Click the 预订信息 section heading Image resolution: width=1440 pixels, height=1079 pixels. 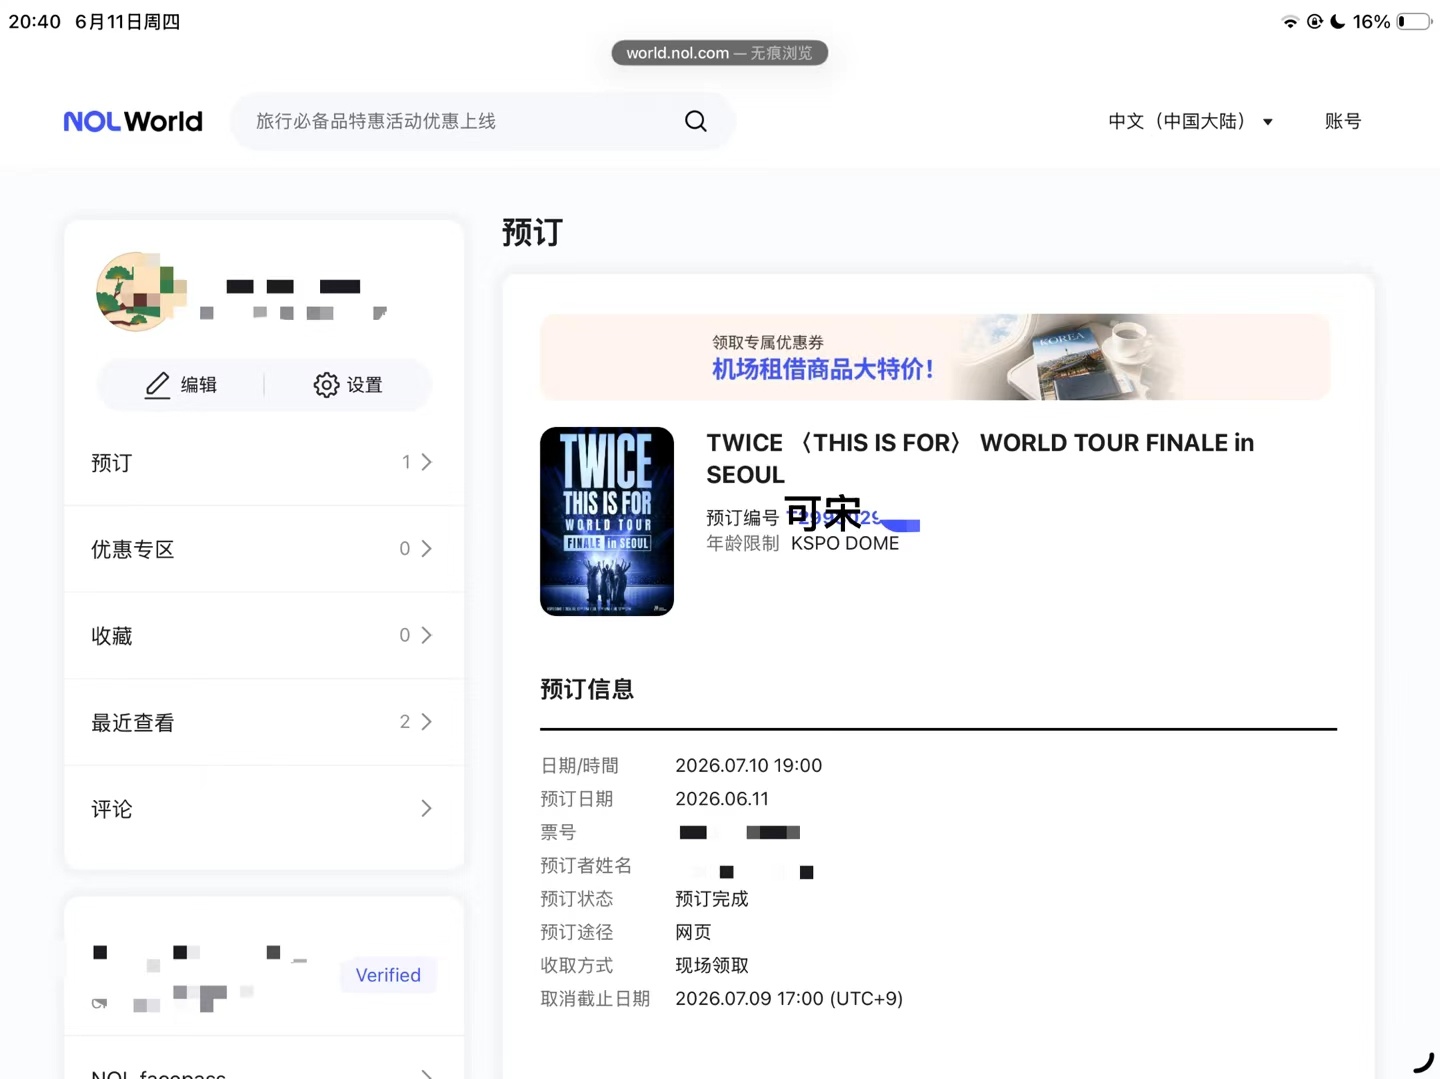point(587,689)
